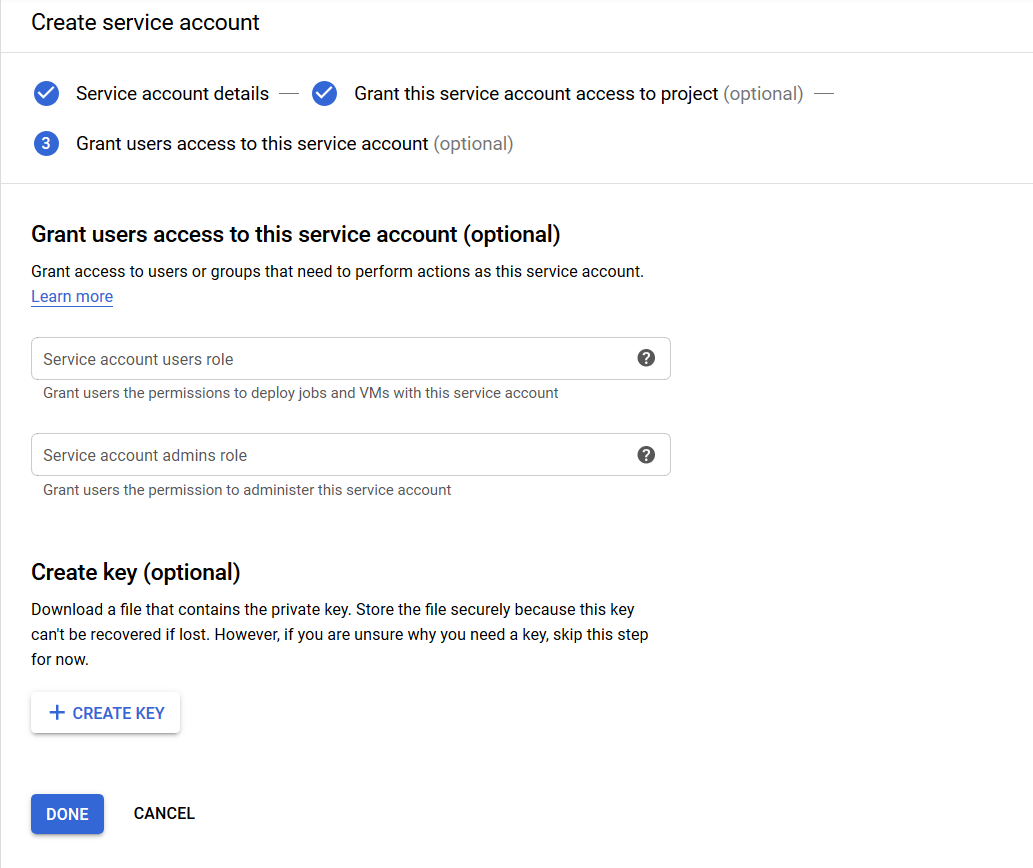Focus the Service account users role field
Image resolution: width=1033 pixels, height=868 pixels.
330,359
